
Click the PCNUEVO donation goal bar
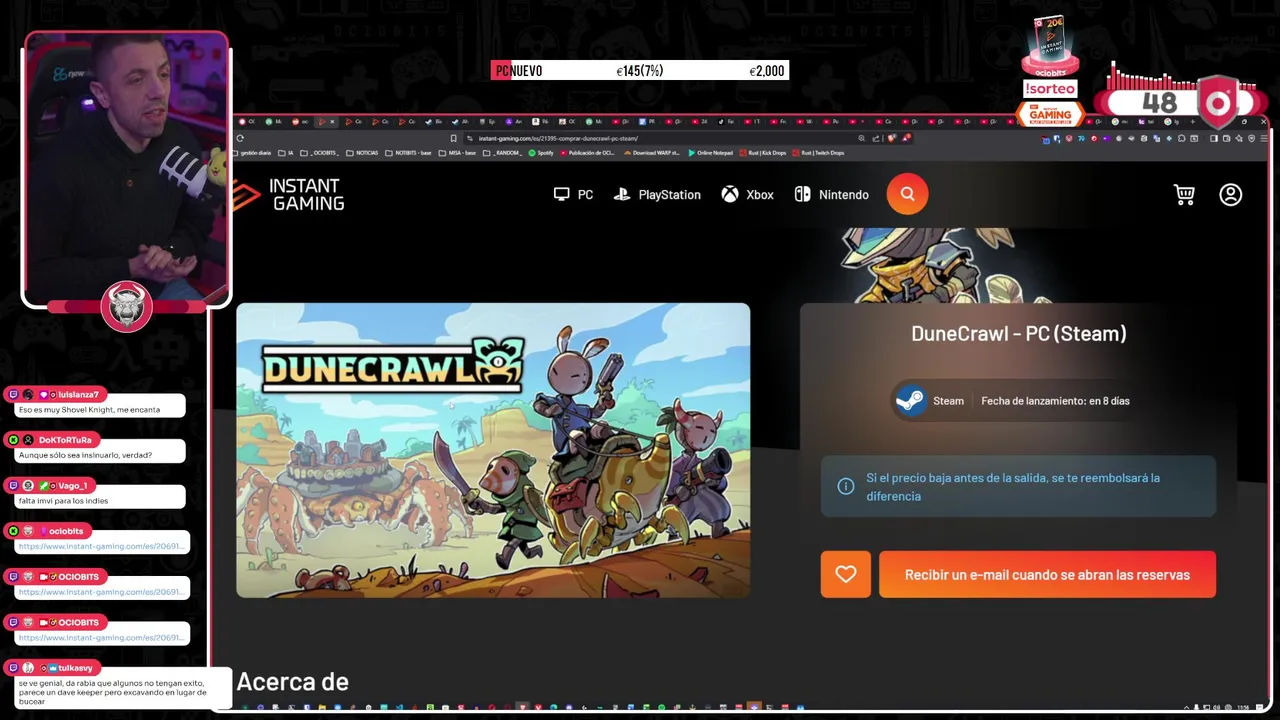point(639,71)
